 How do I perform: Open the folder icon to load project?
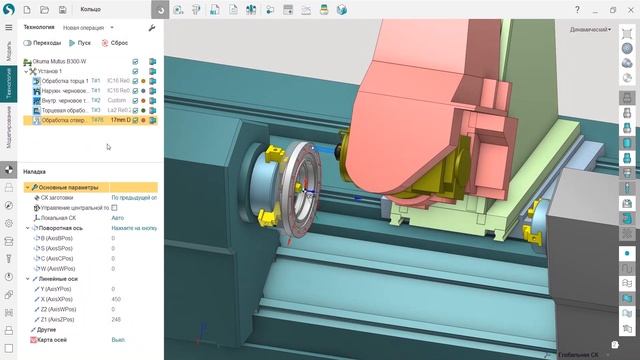pyautogui.click(x=44, y=9)
